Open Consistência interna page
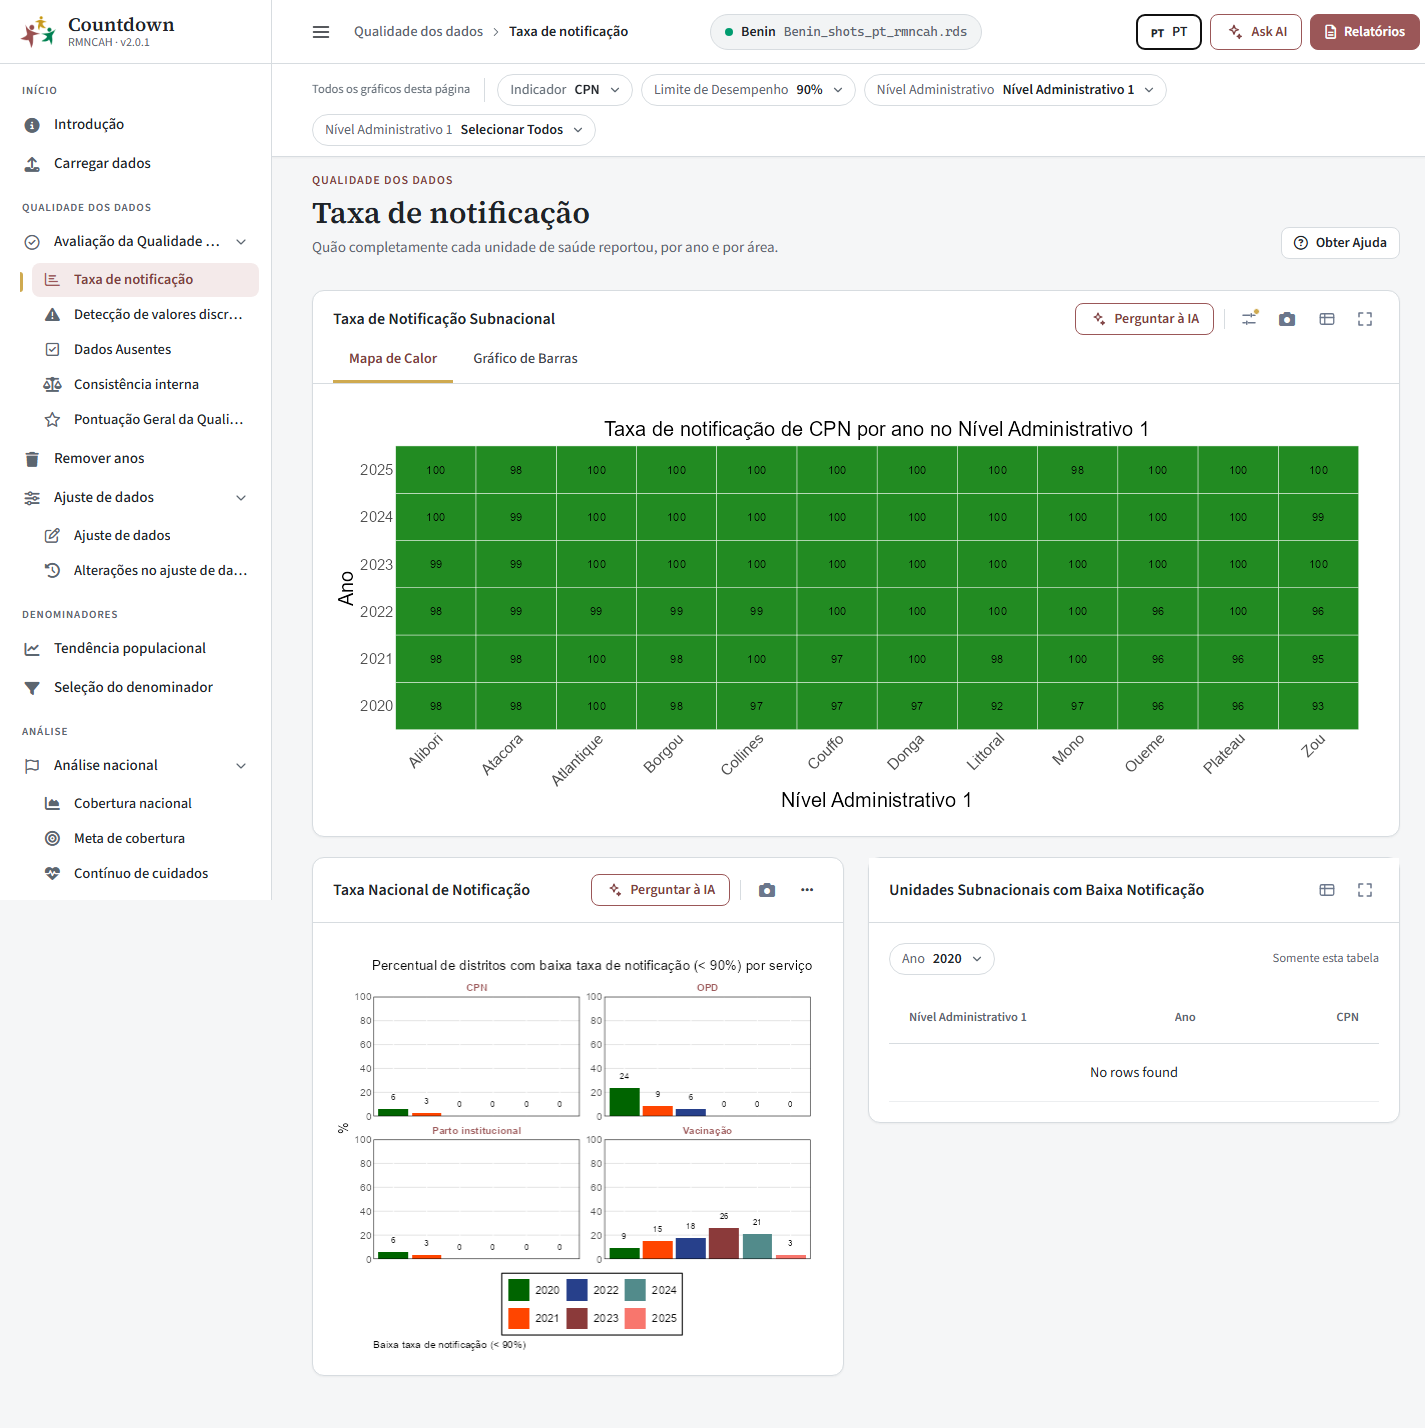Screen dimensions: 1425x1428 145,384
